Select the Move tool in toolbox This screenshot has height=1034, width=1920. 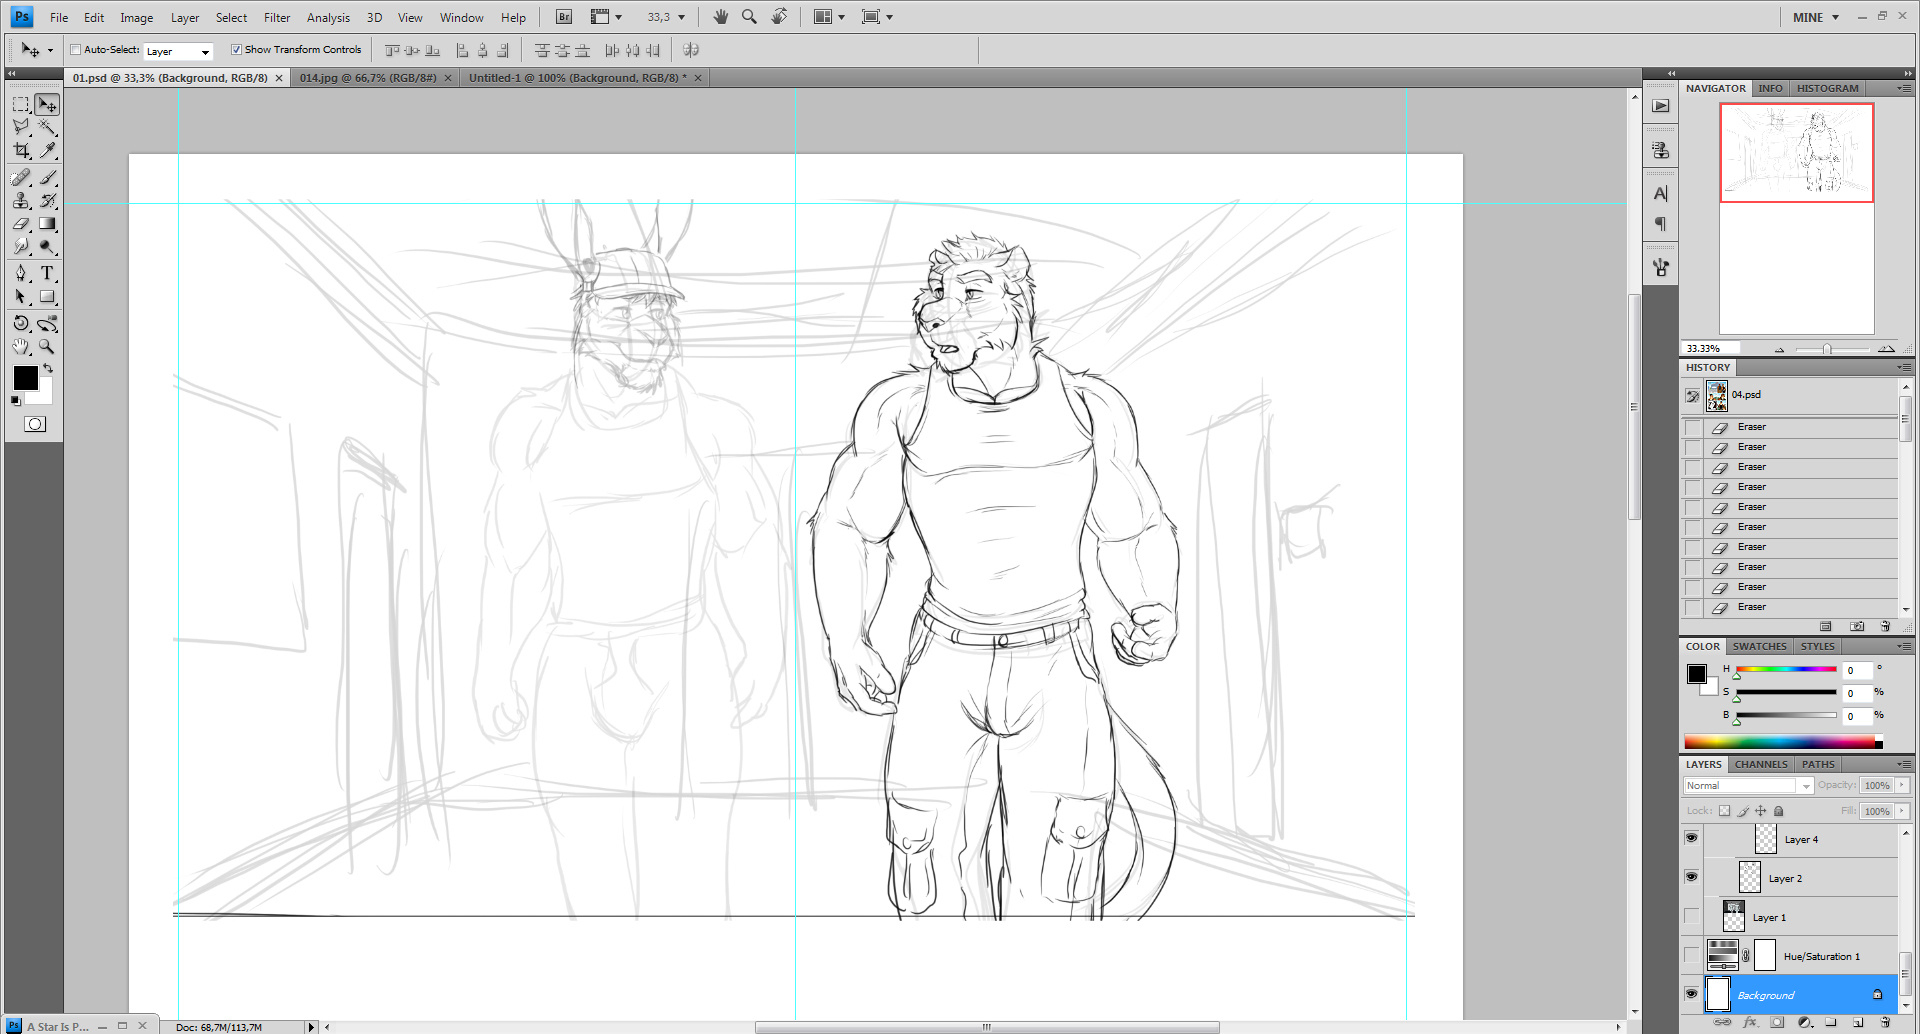click(x=47, y=104)
